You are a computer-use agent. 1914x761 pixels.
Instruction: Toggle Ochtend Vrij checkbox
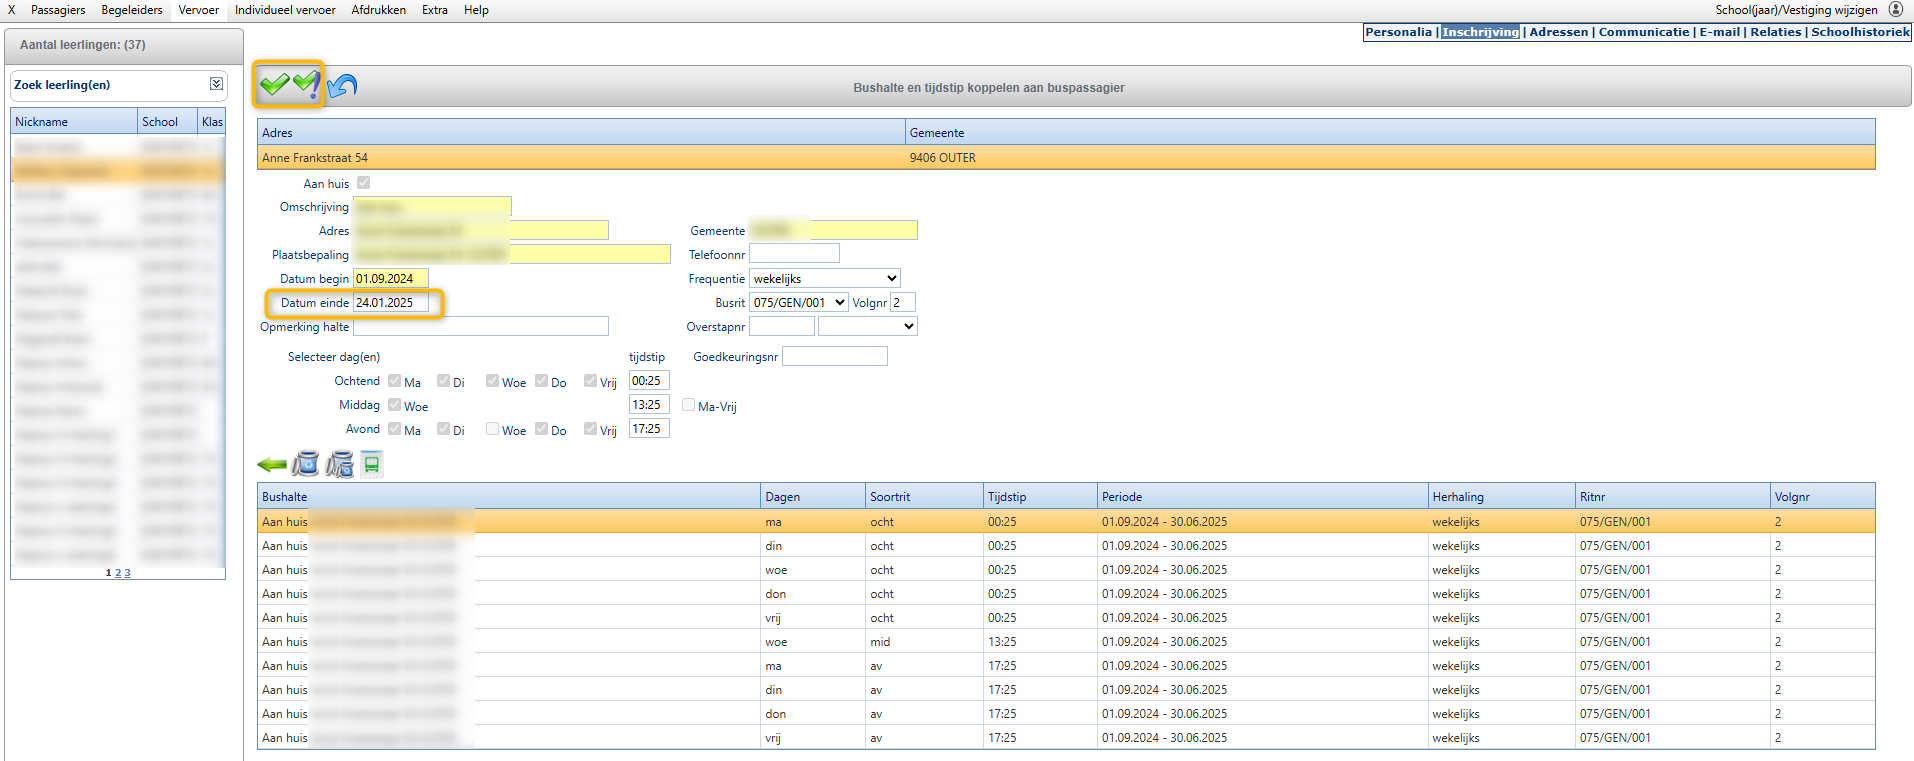[x=591, y=381]
